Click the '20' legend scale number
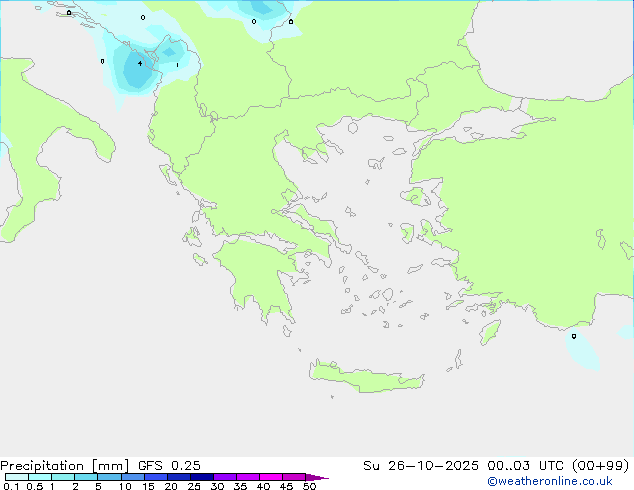The height and width of the screenshot is (490, 634). [171, 486]
